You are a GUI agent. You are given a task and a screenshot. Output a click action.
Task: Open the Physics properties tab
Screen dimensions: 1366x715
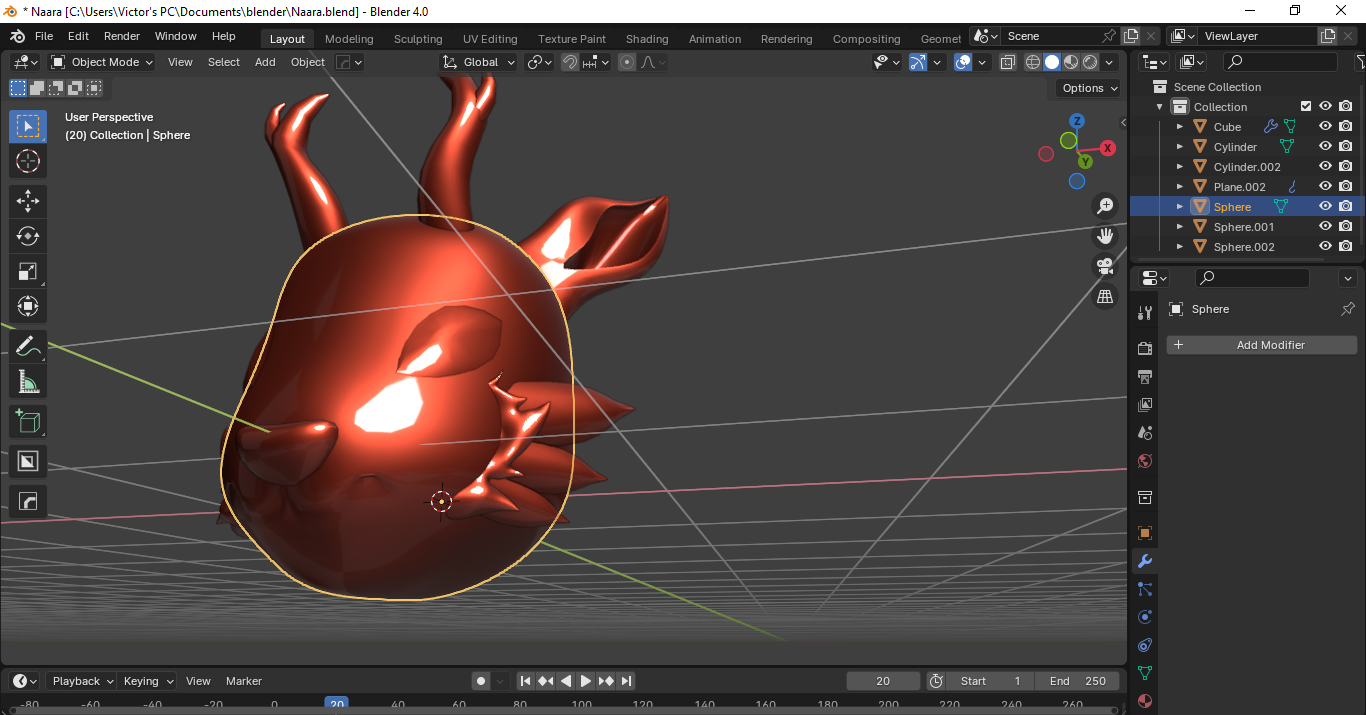[x=1145, y=617]
